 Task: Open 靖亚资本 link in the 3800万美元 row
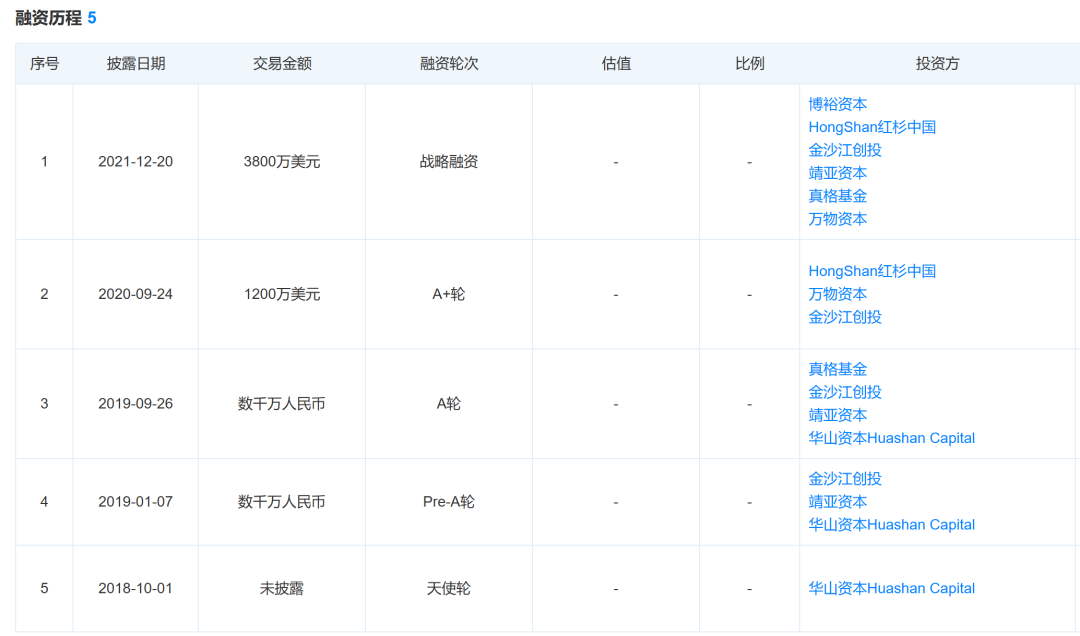click(837, 173)
